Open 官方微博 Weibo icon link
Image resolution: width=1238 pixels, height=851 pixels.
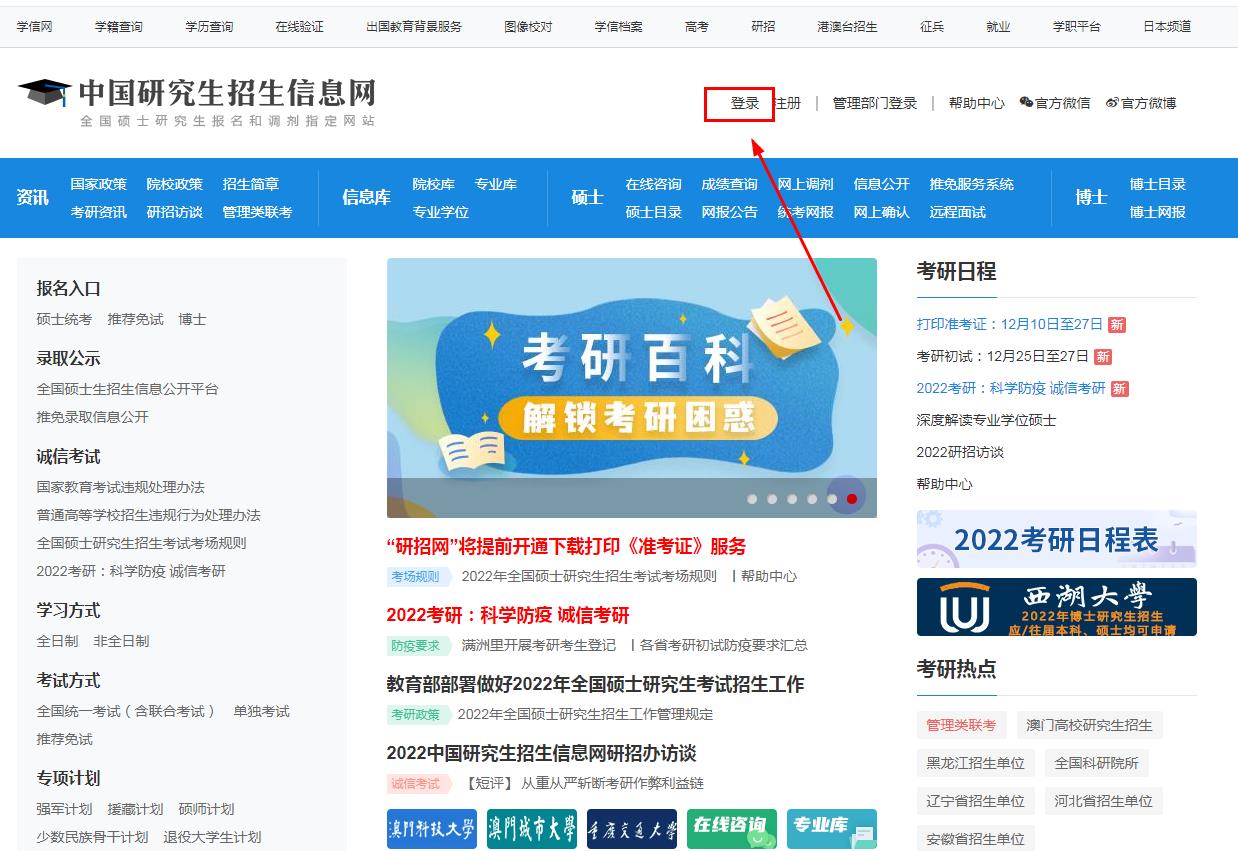click(x=1141, y=103)
